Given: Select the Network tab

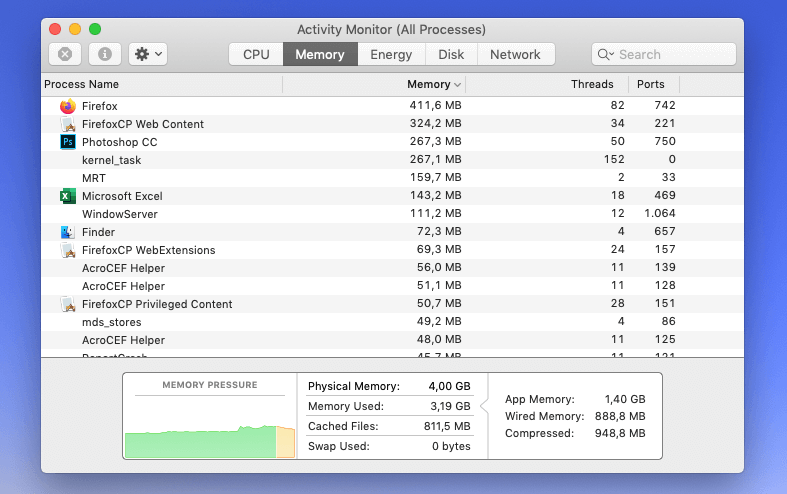Looking at the screenshot, I should click(x=515, y=54).
